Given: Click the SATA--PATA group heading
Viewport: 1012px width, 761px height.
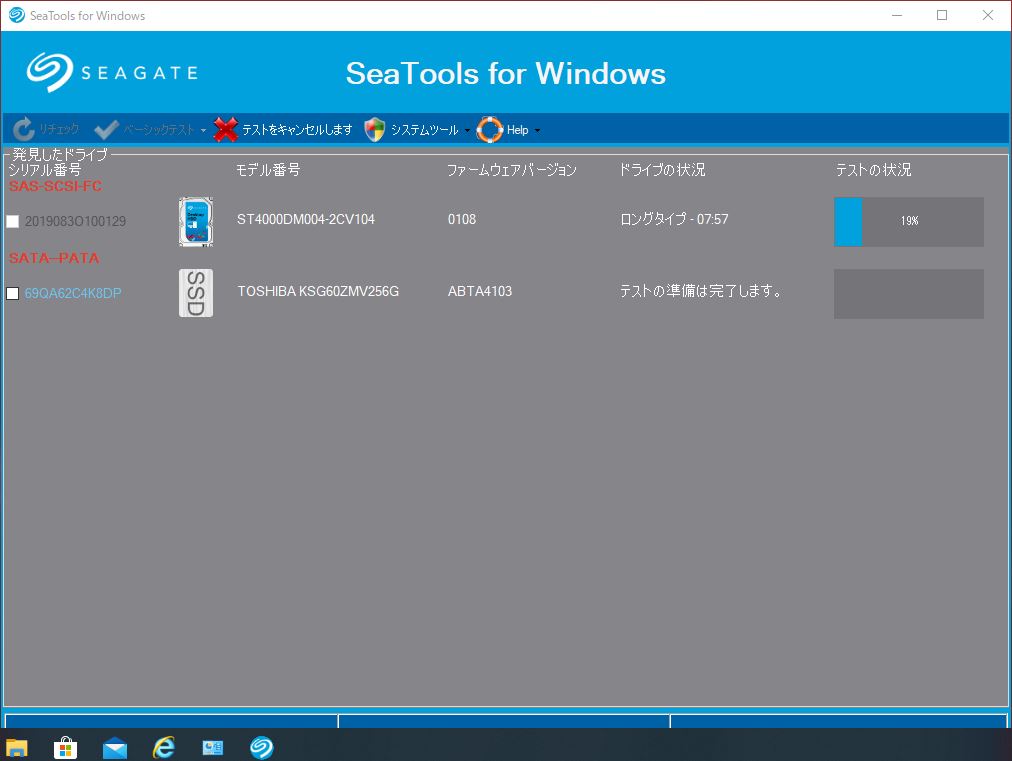Looking at the screenshot, I should pyautogui.click(x=54, y=258).
